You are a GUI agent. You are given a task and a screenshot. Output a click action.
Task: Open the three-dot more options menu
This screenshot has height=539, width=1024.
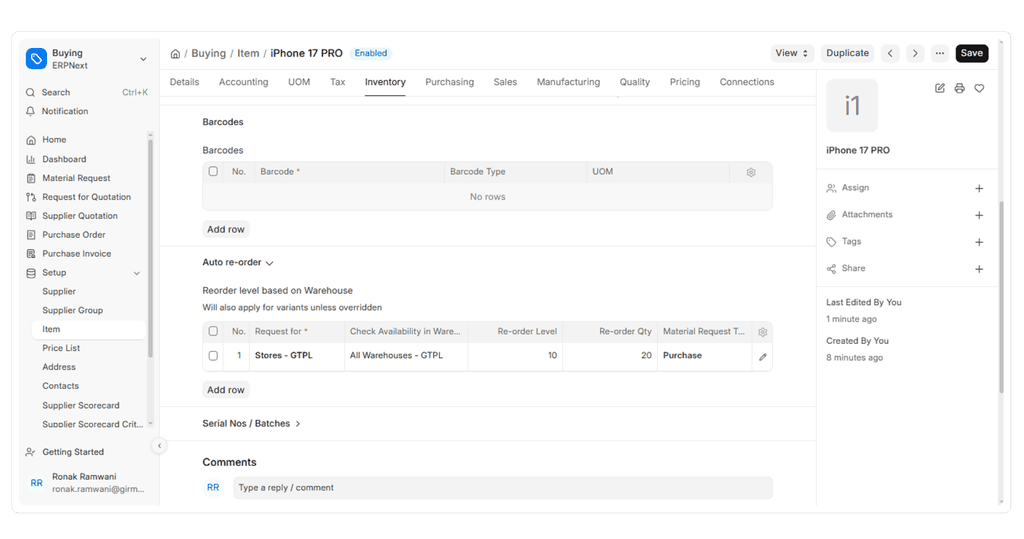[940, 54]
